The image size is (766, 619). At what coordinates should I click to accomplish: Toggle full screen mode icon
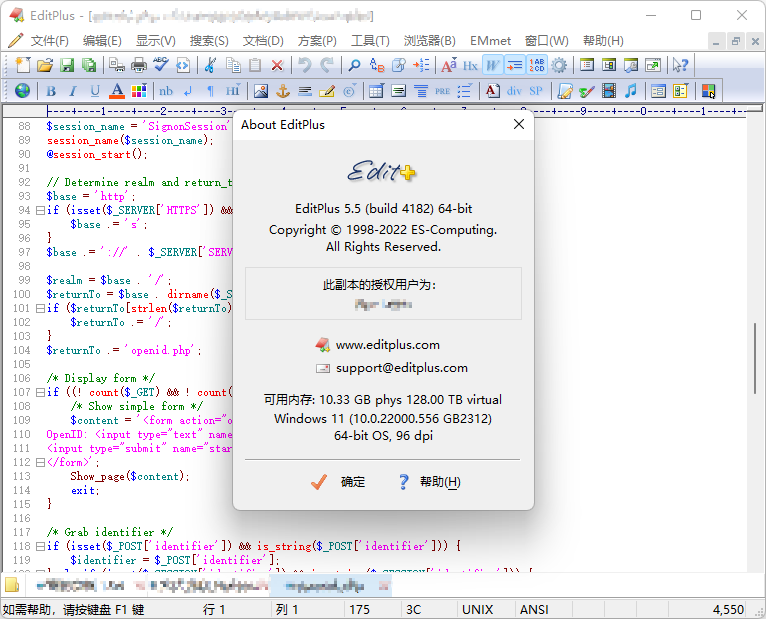653,65
